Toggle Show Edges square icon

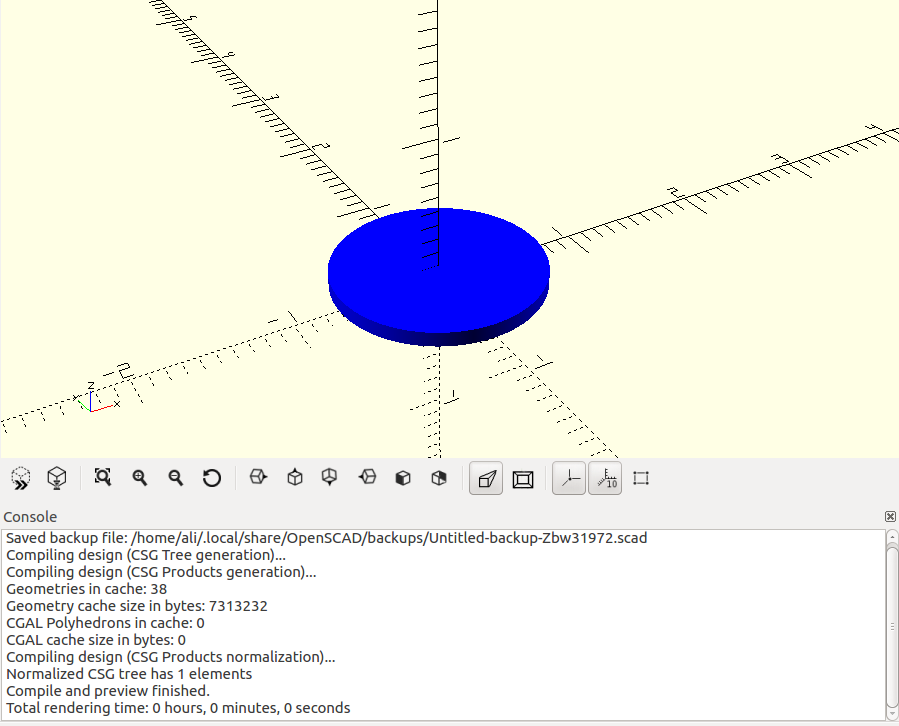(x=641, y=478)
